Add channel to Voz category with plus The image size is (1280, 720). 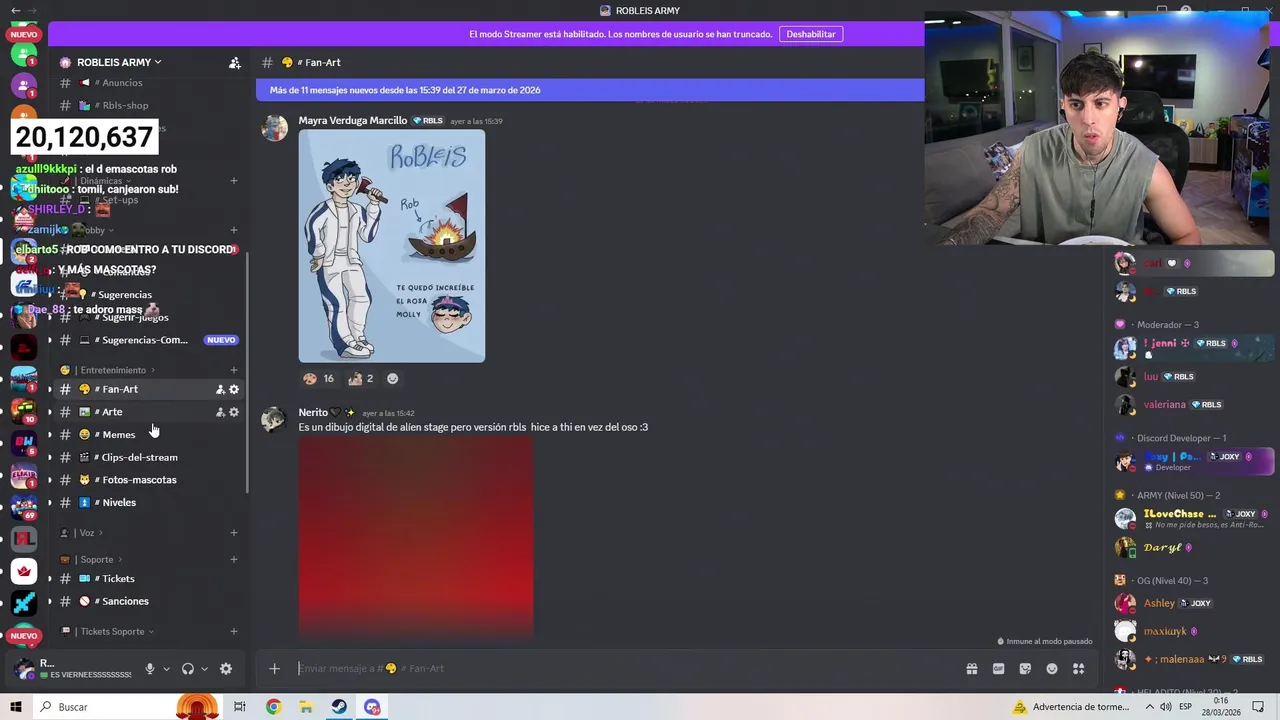click(234, 533)
